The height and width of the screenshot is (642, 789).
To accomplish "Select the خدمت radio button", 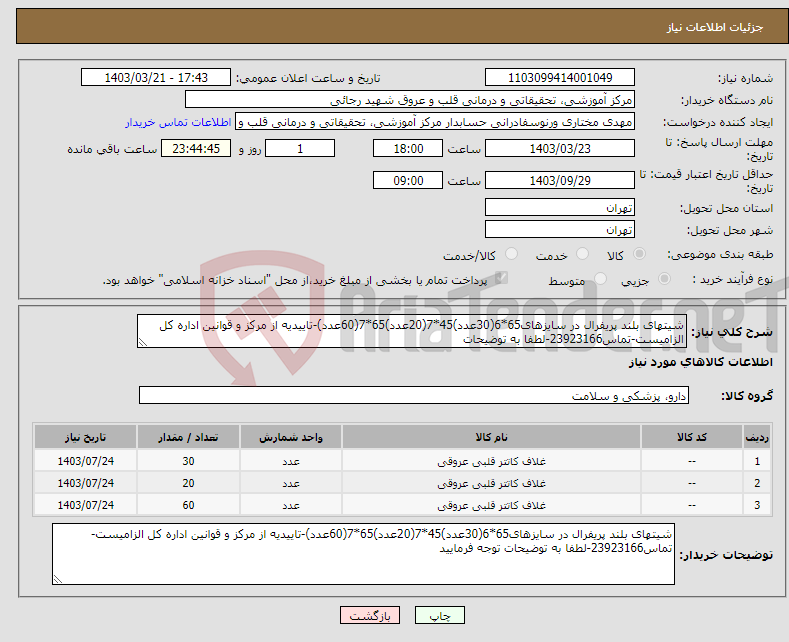I will (x=582, y=254).
